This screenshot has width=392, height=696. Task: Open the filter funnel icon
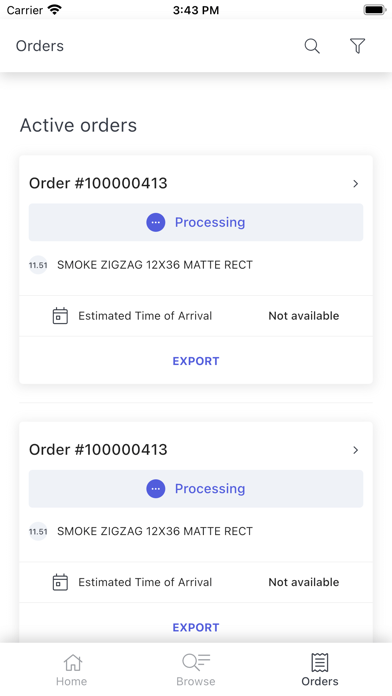click(x=357, y=46)
